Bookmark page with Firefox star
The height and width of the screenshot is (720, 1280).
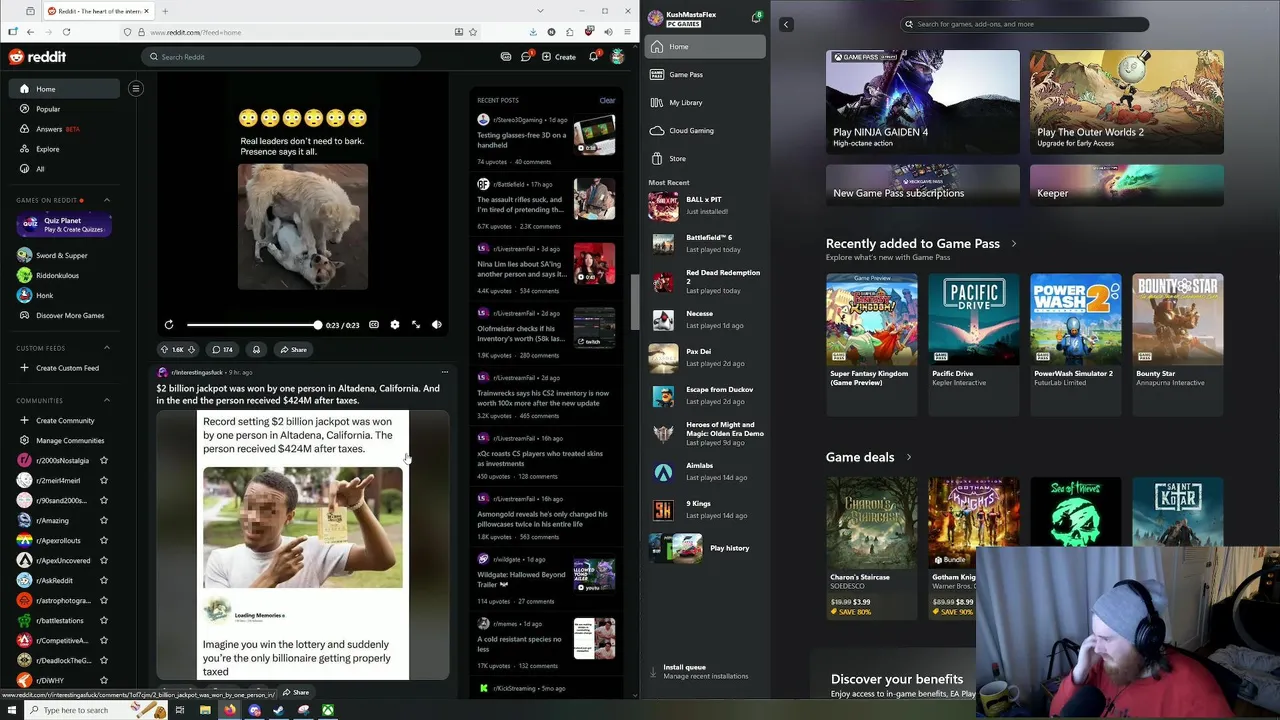point(473,32)
